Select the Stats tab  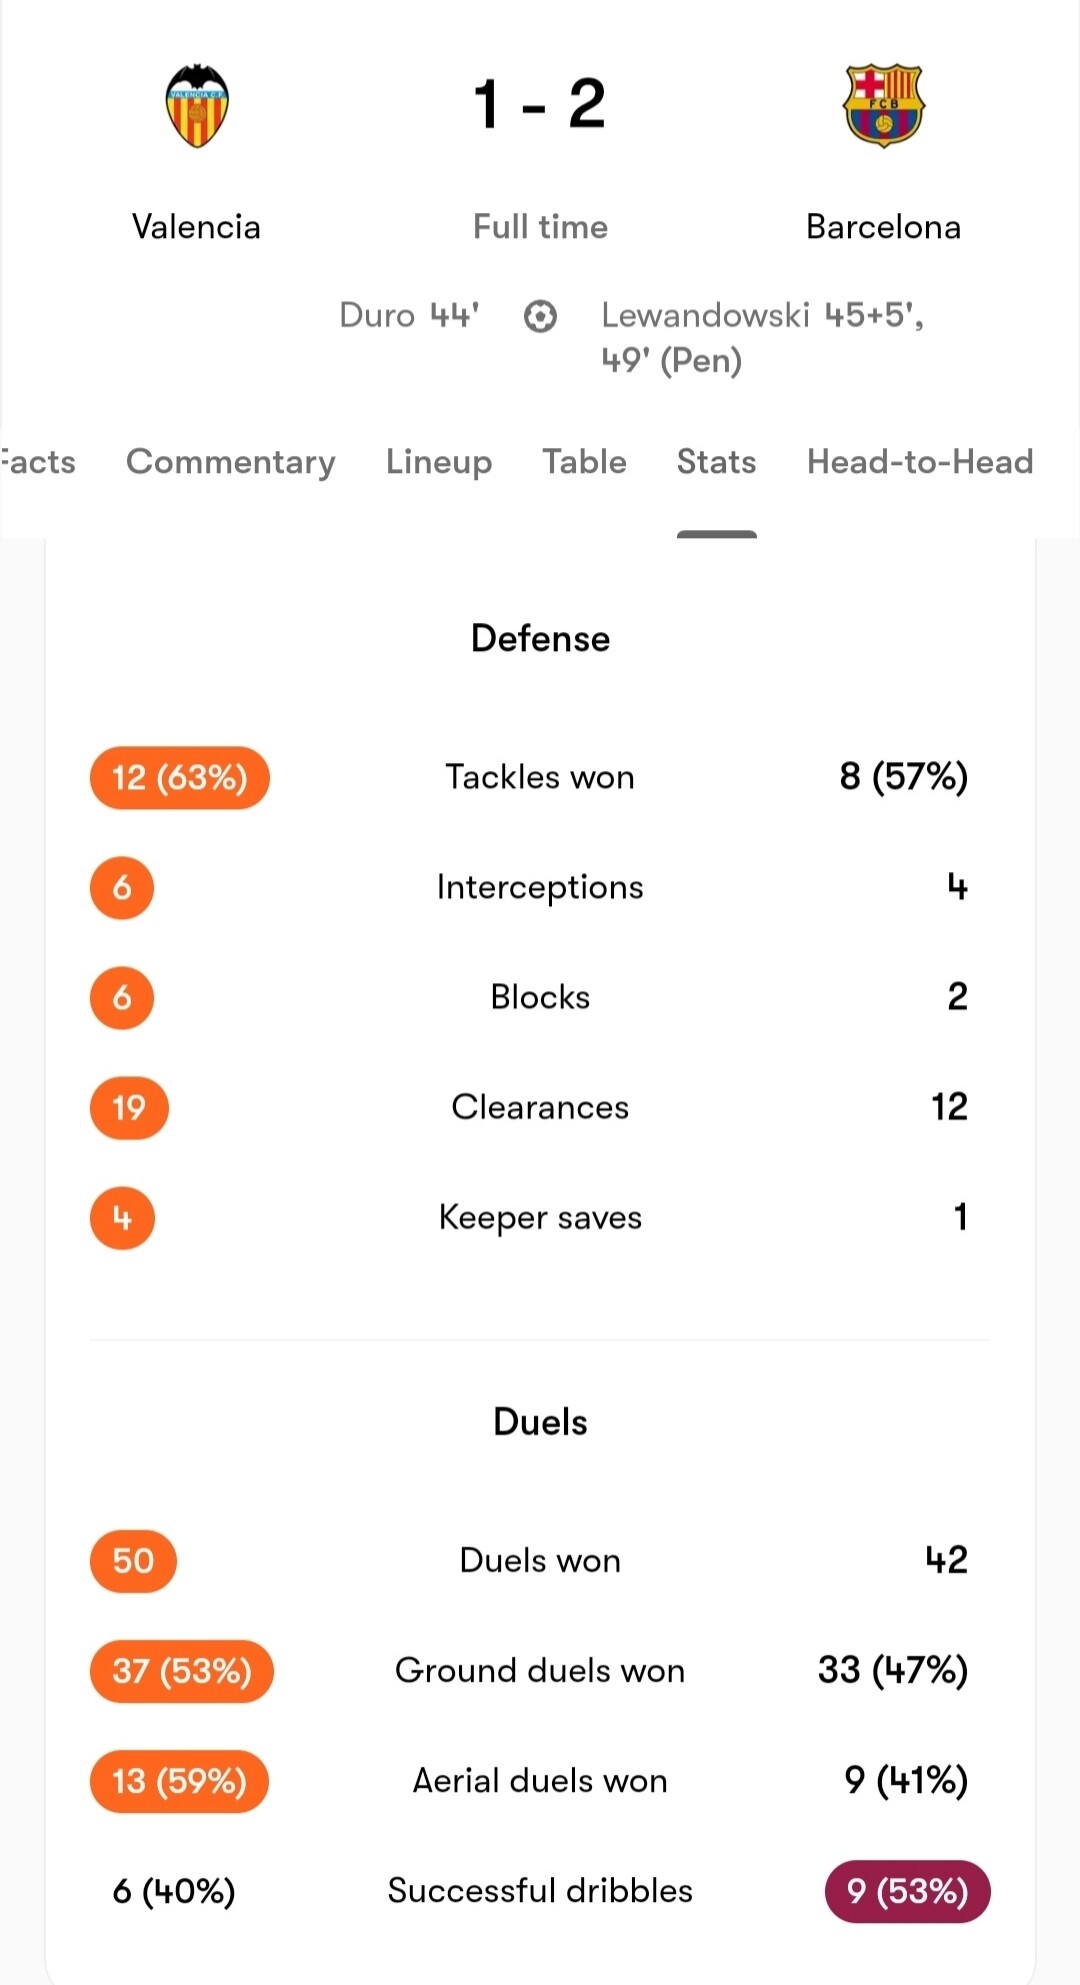(716, 462)
